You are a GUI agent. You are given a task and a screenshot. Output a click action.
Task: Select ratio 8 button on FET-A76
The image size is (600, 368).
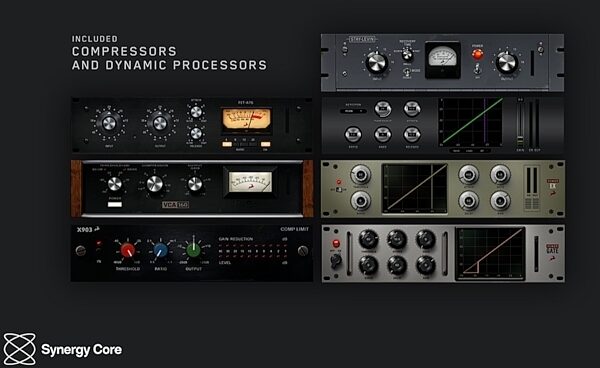pos(236,144)
